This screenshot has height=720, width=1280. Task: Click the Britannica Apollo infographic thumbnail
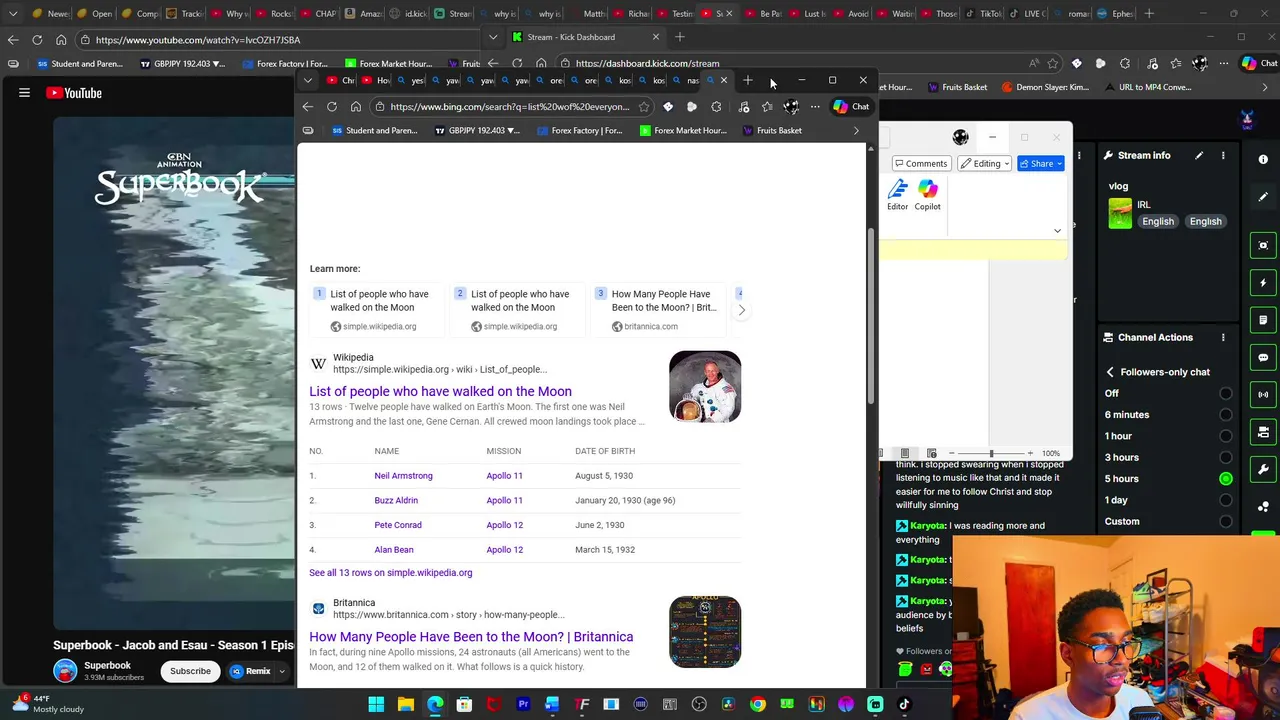click(x=705, y=632)
